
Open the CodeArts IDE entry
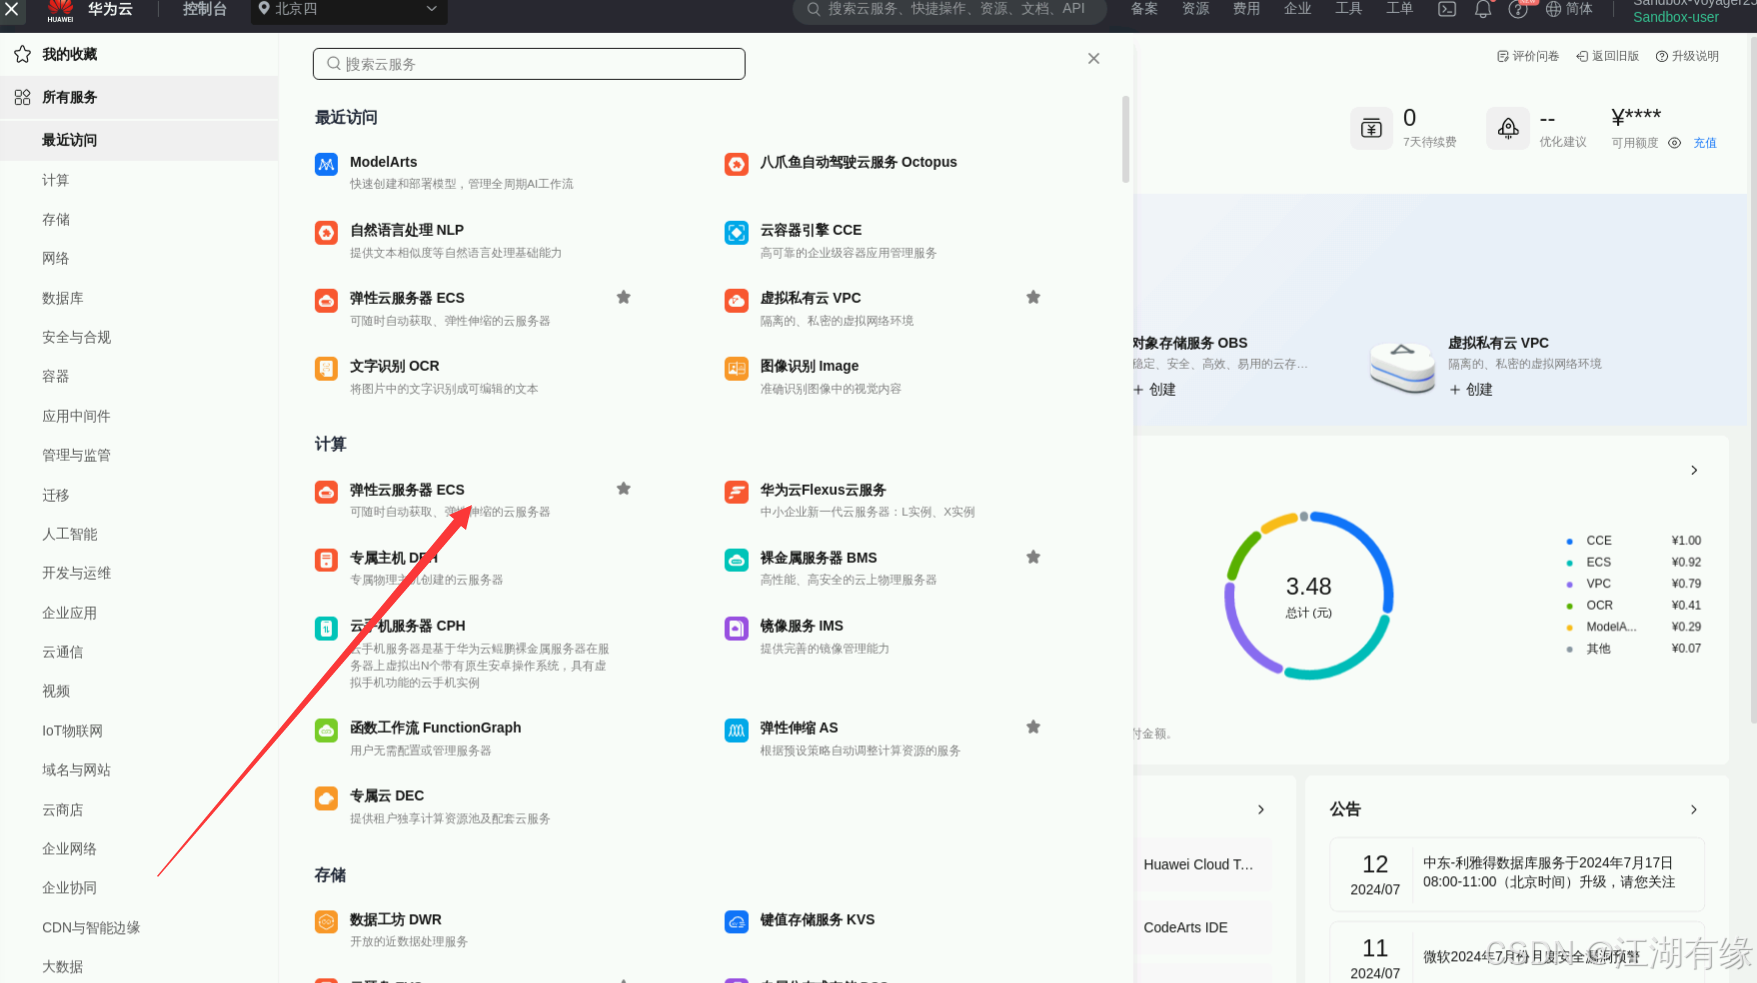(x=1186, y=928)
